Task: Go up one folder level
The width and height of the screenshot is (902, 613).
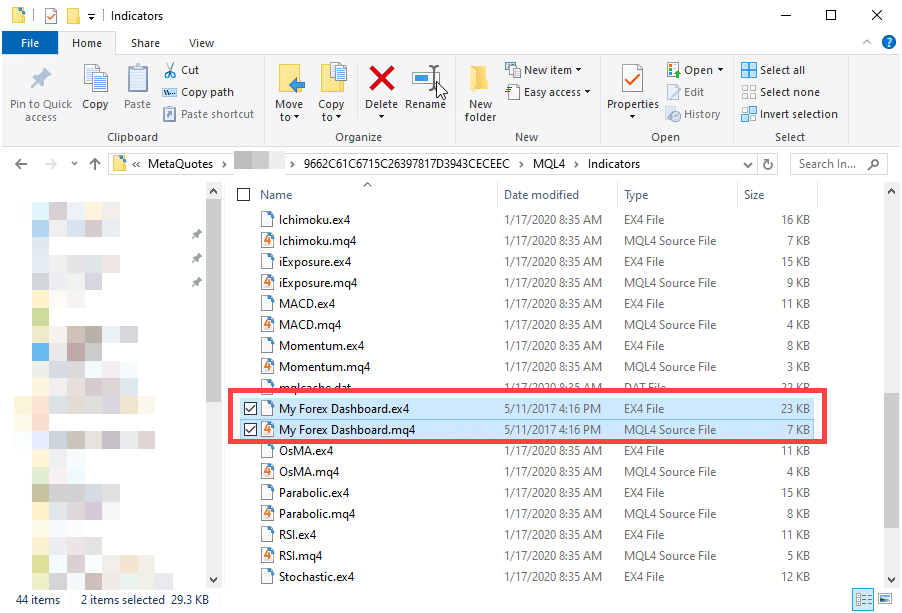Action: coord(95,164)
